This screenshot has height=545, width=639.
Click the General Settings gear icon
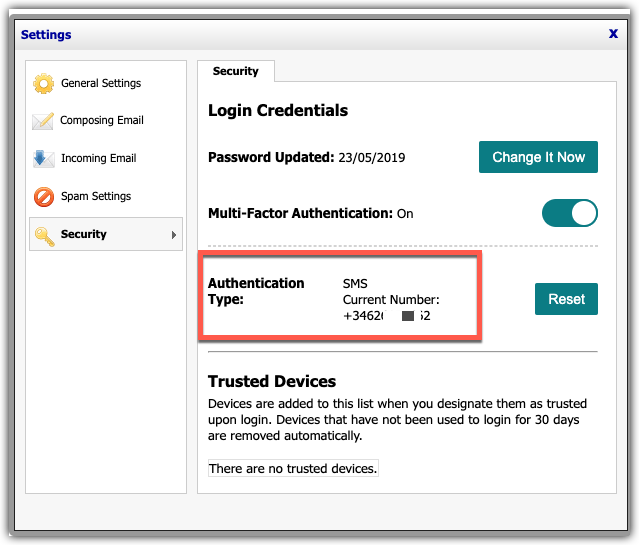(43, 84)
